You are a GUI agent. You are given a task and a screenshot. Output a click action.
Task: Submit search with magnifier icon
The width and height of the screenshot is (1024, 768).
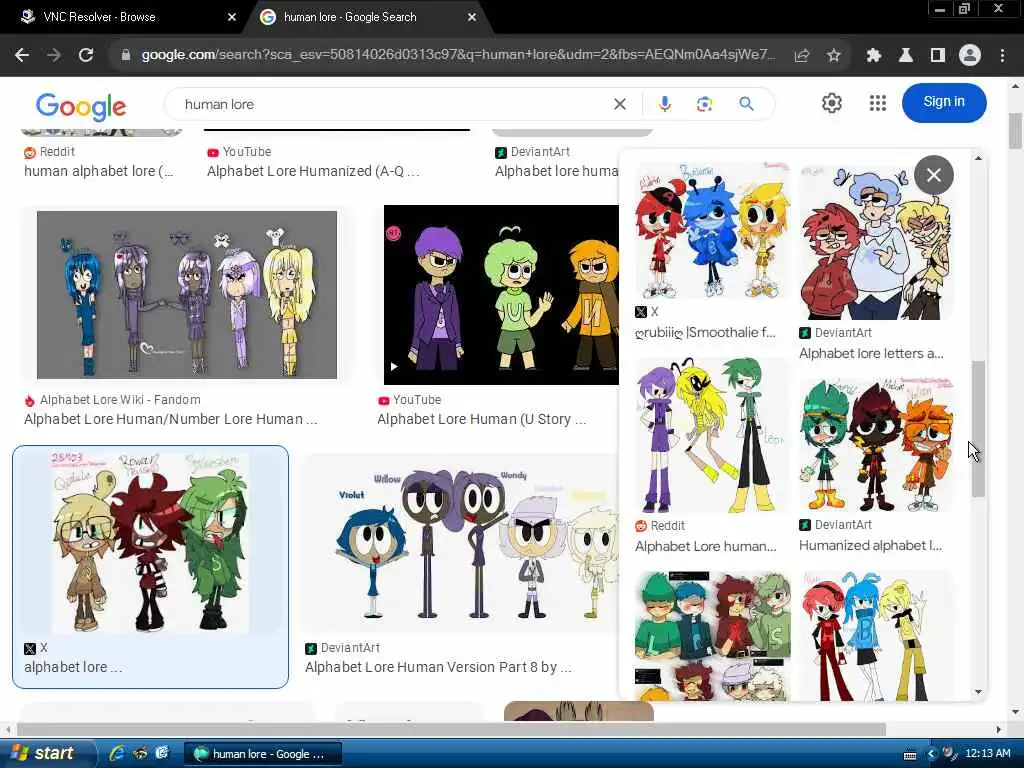pyautogui.click(x=746, y=104)
